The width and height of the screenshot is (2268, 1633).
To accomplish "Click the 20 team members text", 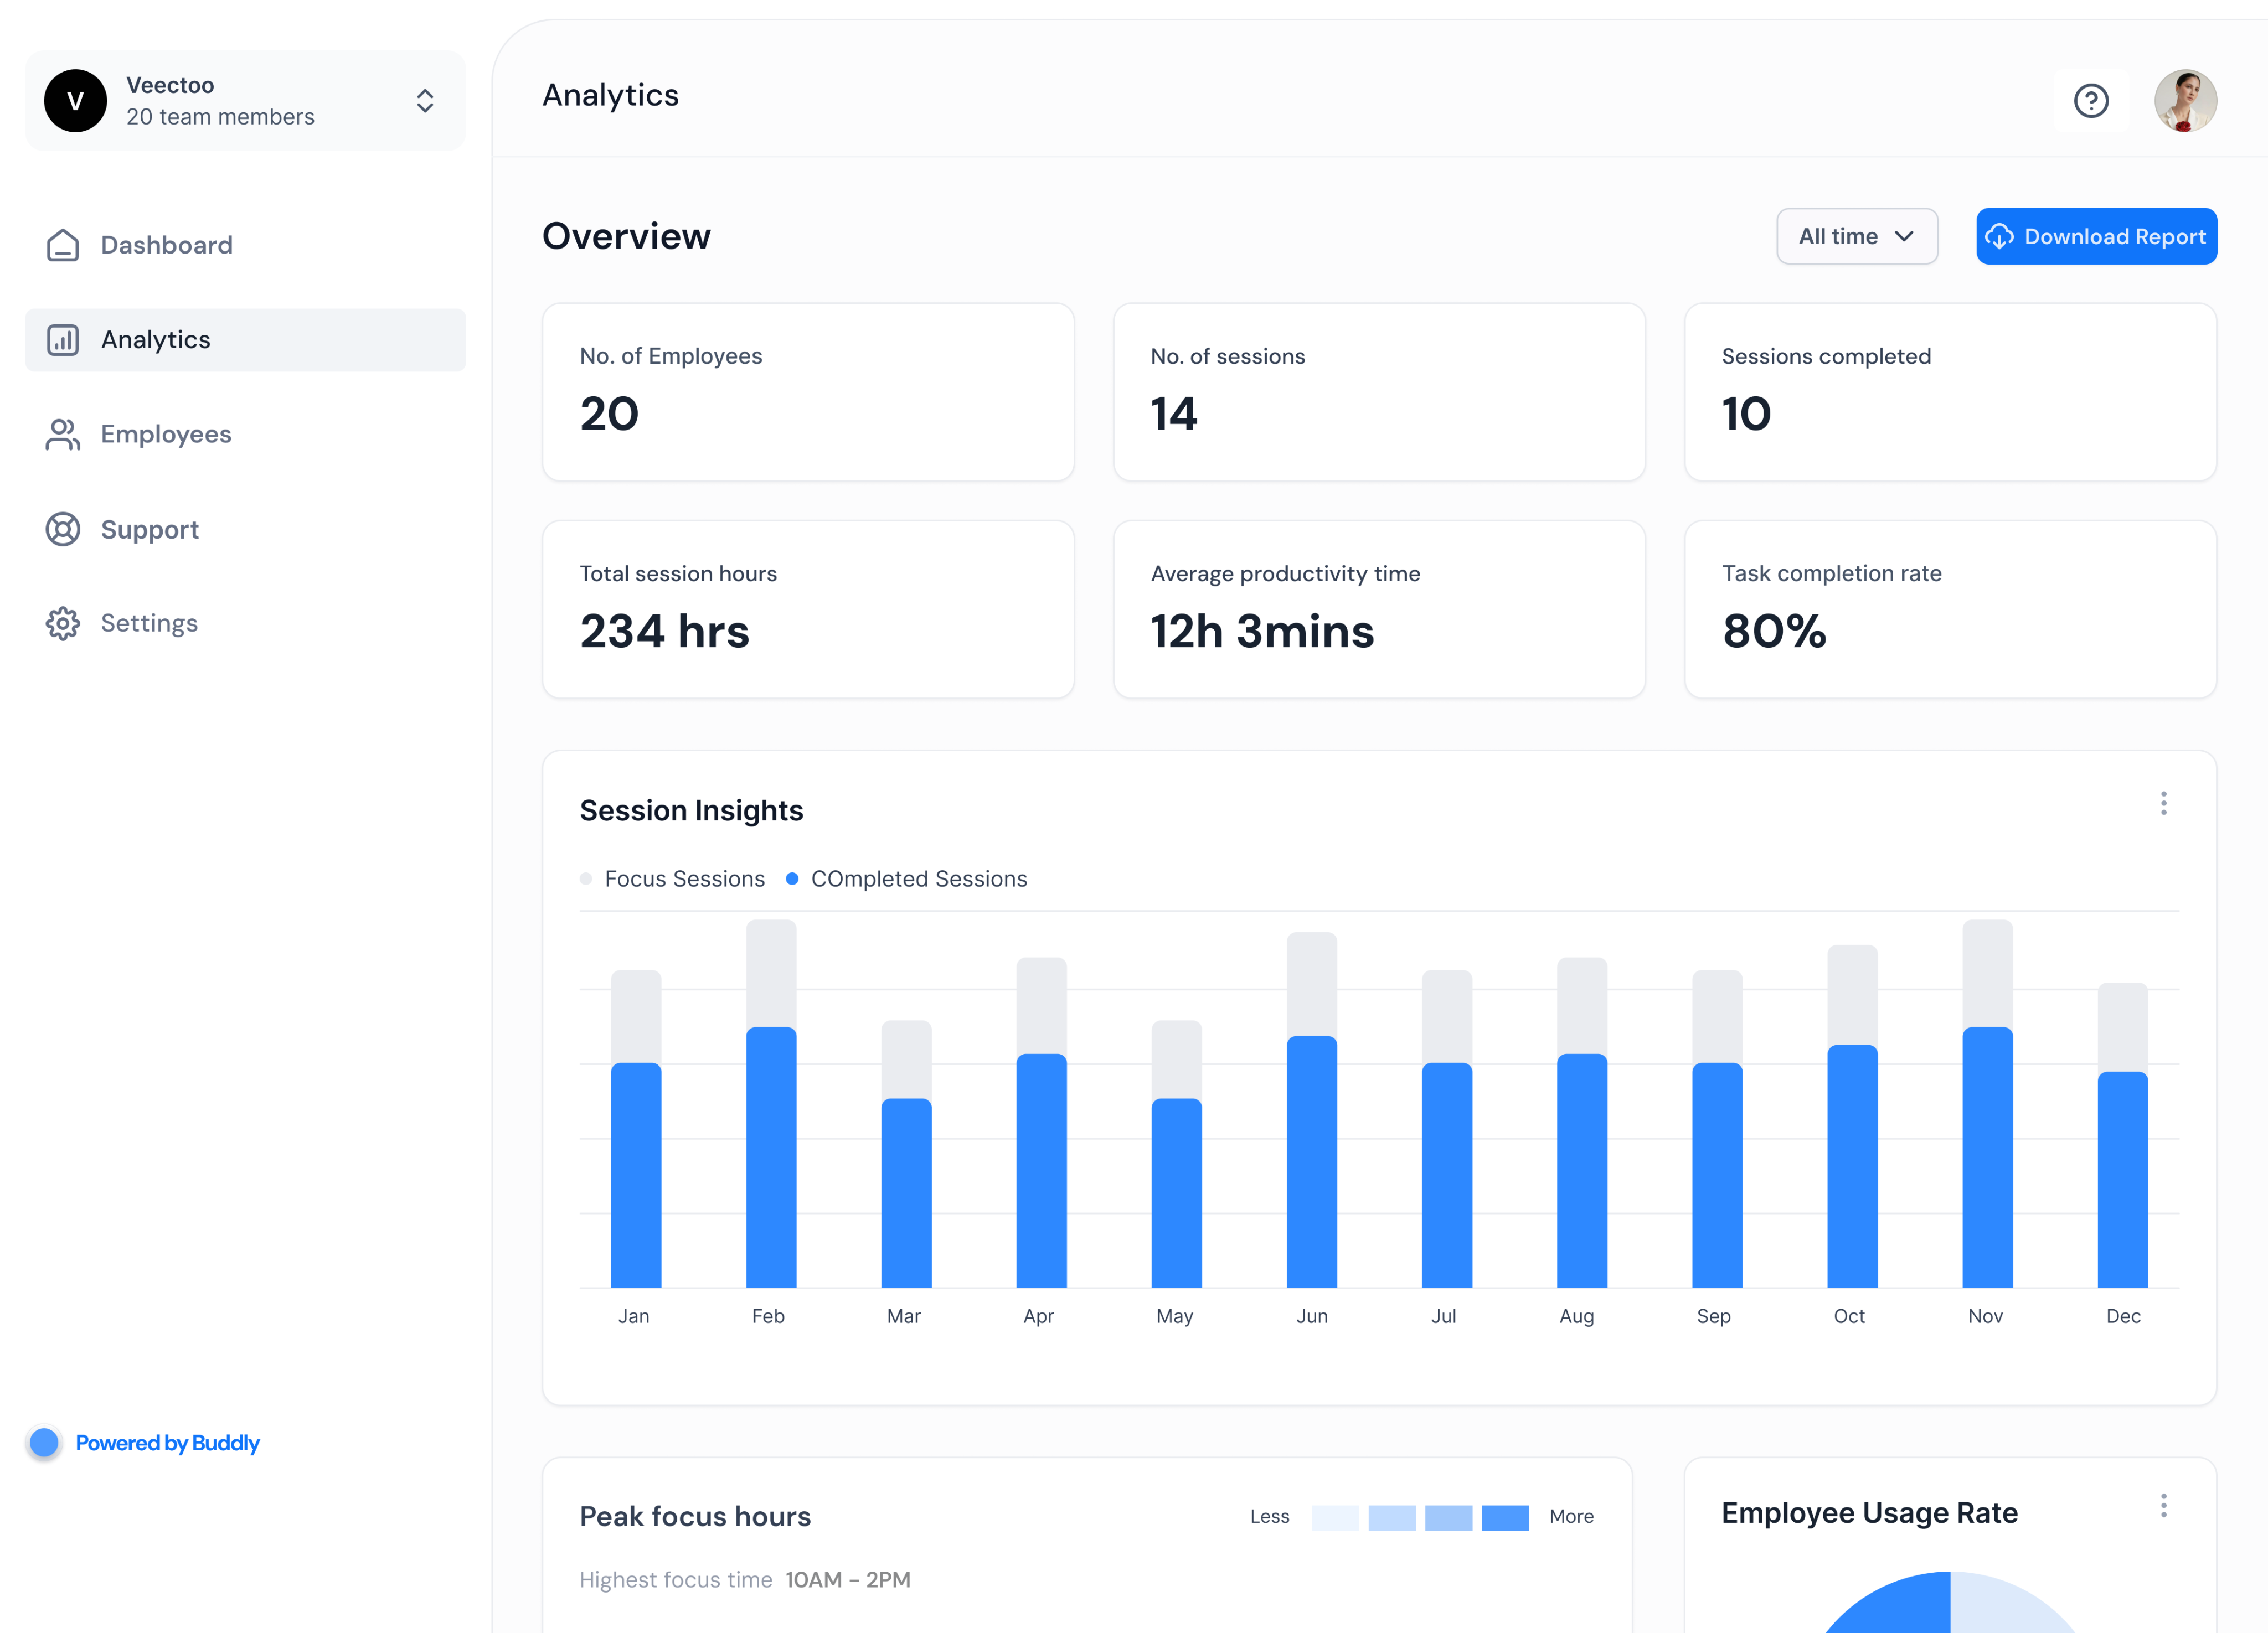I will (220, 117).
